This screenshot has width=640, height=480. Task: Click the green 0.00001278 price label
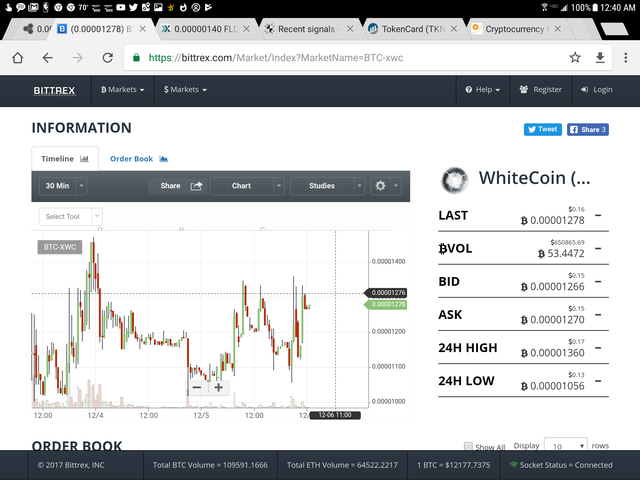tap(386, 304)
